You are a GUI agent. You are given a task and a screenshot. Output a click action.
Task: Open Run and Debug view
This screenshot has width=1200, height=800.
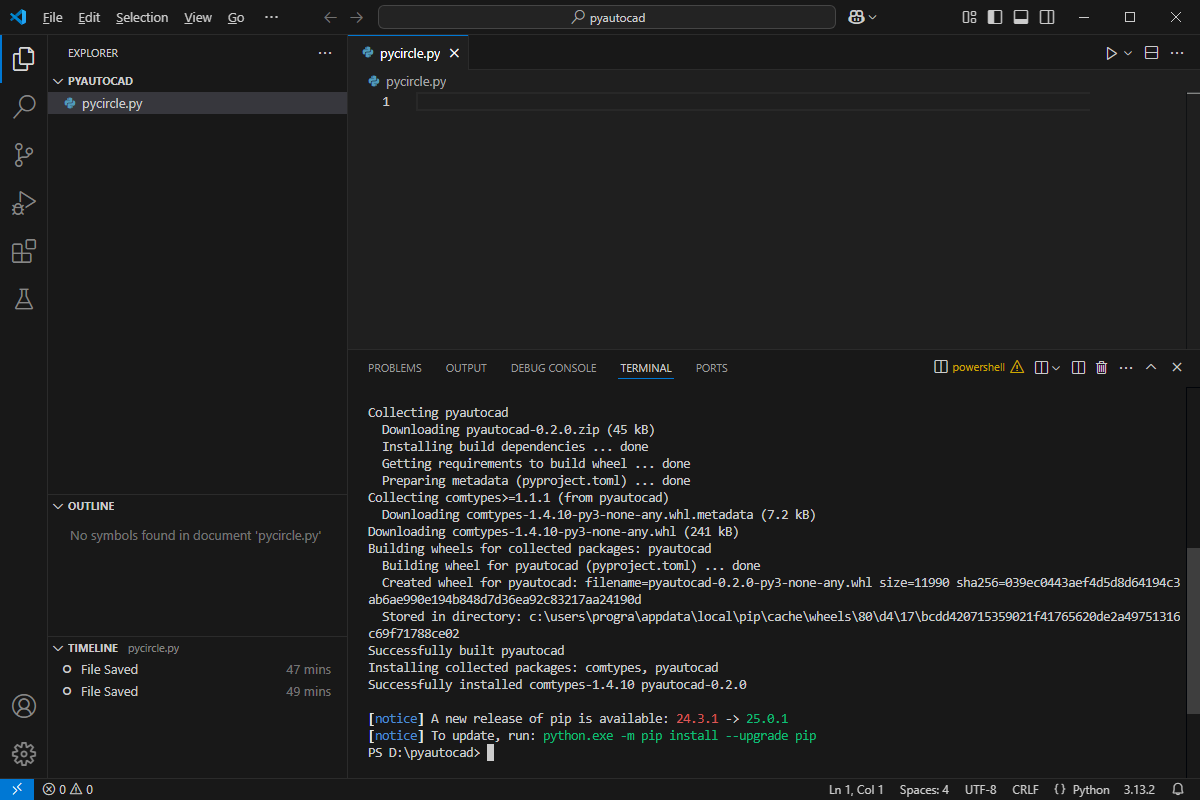click(x=24, y=203)
